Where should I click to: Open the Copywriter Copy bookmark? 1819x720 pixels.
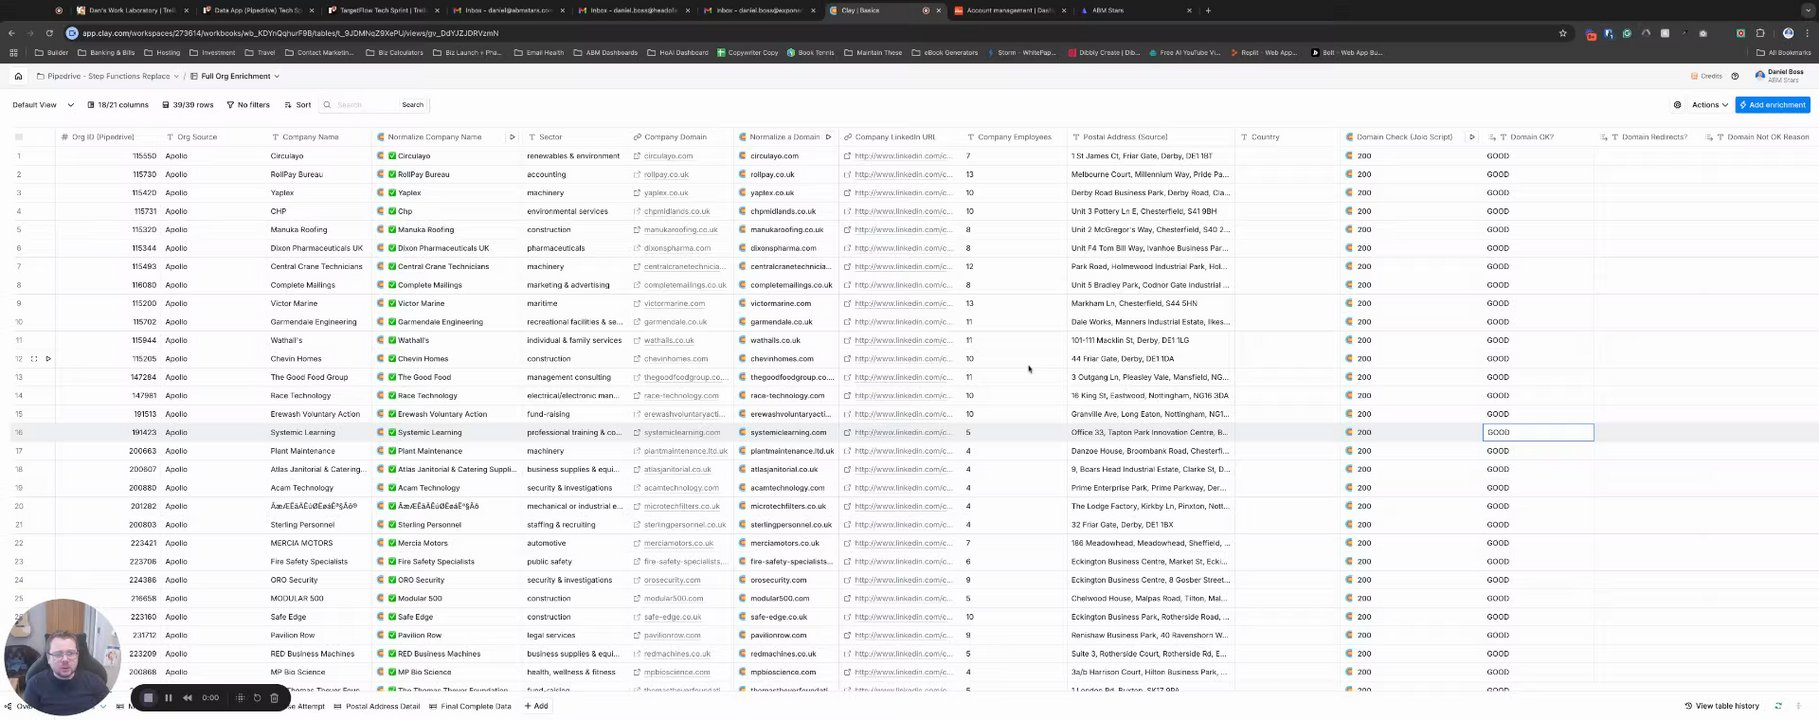748,53
